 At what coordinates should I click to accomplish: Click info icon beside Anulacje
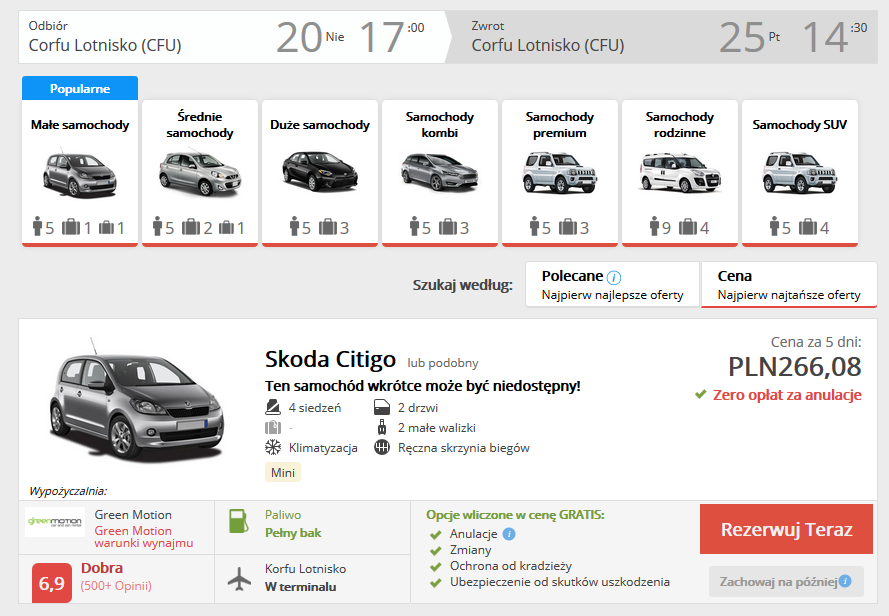coord(509,534)
